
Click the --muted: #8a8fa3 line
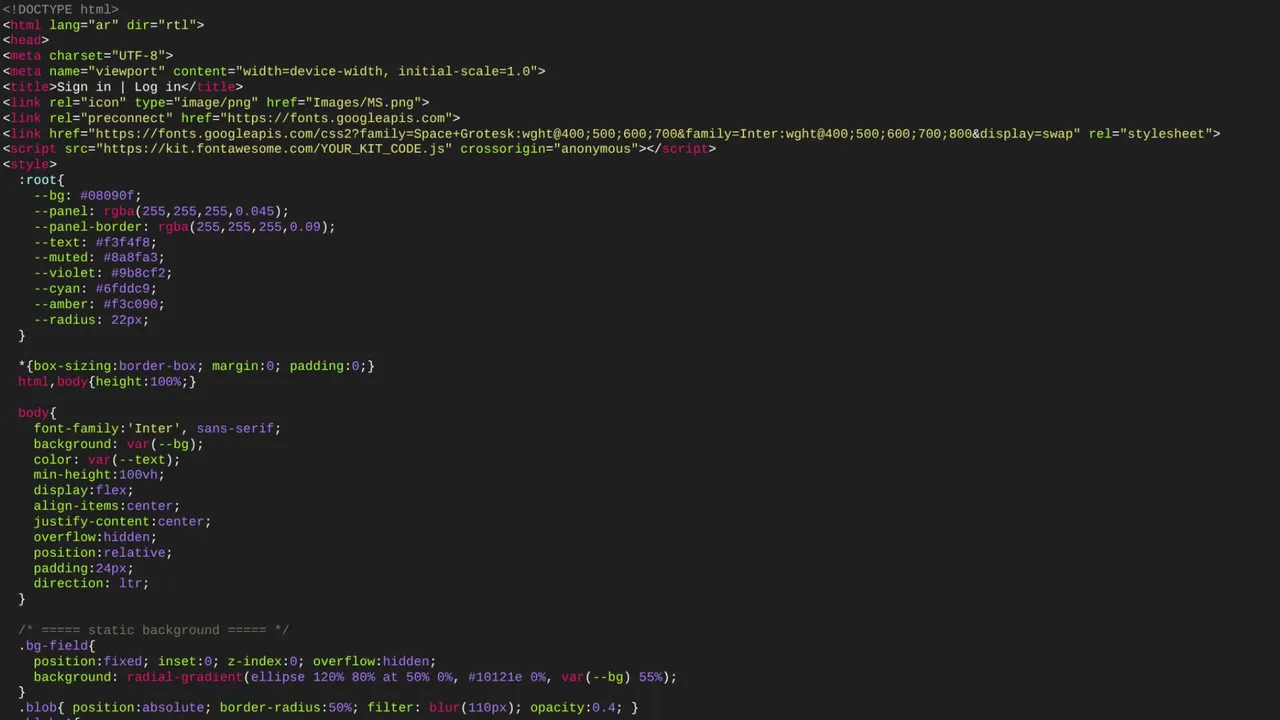(99, 258)
